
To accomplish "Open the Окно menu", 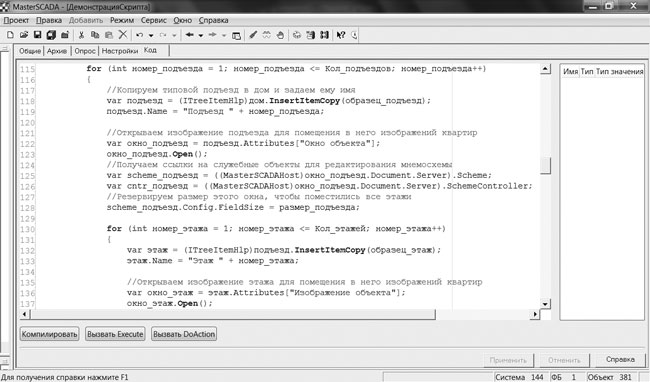I will 182,20.
